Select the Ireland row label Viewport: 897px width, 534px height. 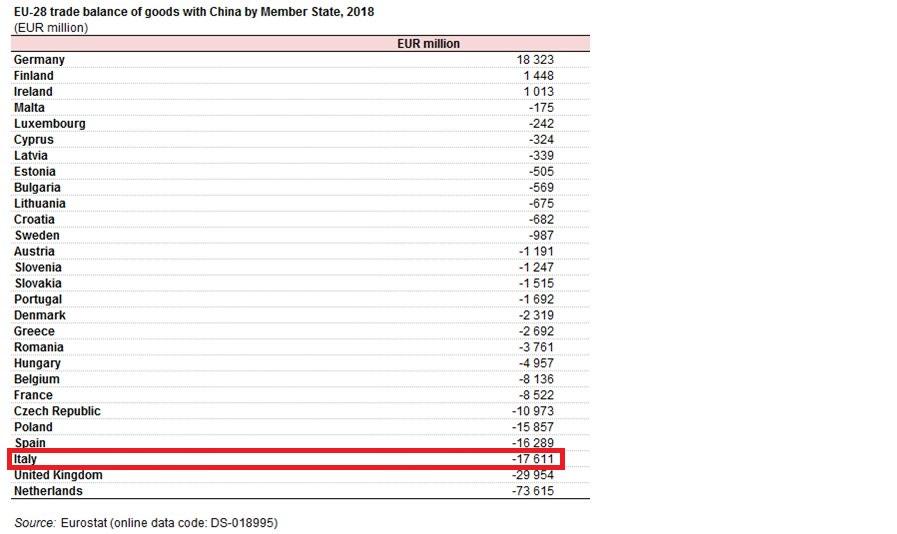pyautogui.click(x=33, y=92)
